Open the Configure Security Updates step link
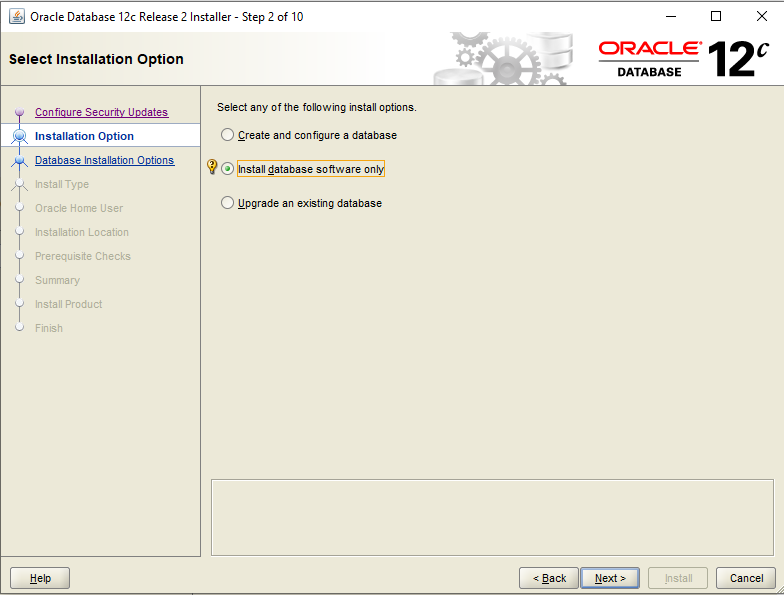The height and width of the screenshot is (595, 784). 102,112
